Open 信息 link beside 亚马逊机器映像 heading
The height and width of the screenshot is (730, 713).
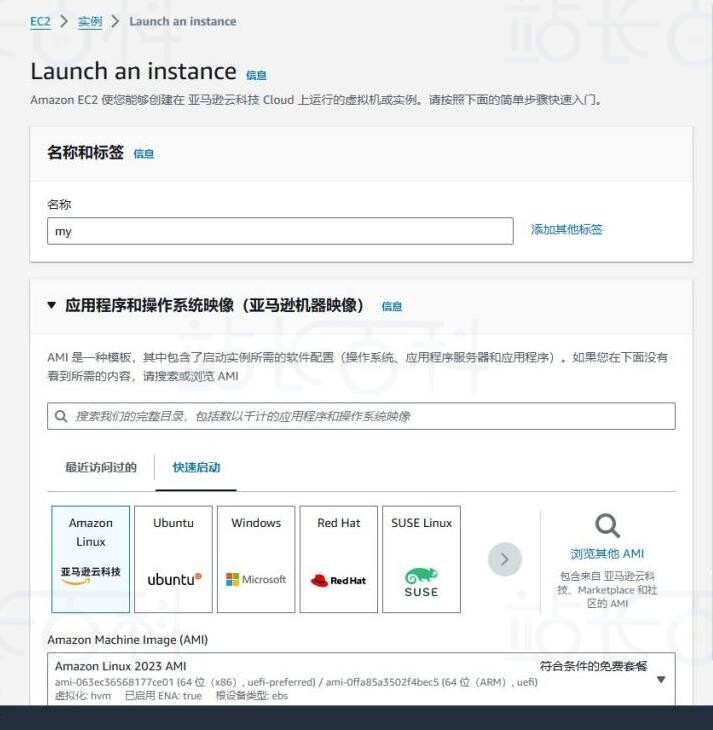click(392, 306)
